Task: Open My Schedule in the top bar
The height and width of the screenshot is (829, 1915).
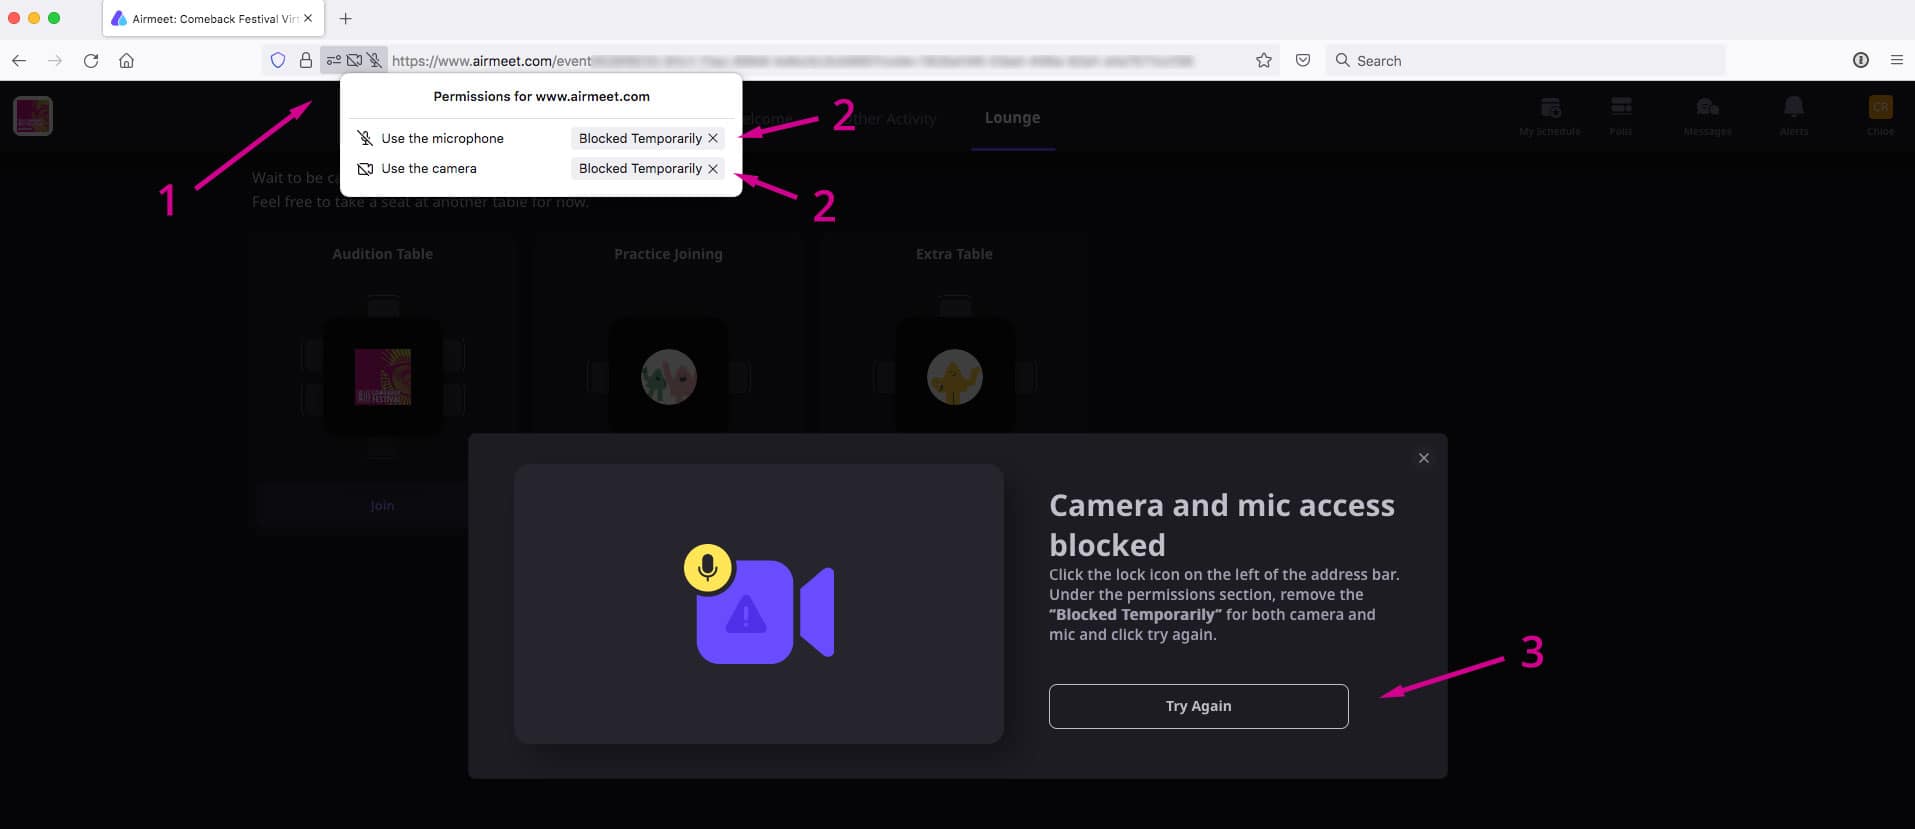Action: tap(1550, 116)
